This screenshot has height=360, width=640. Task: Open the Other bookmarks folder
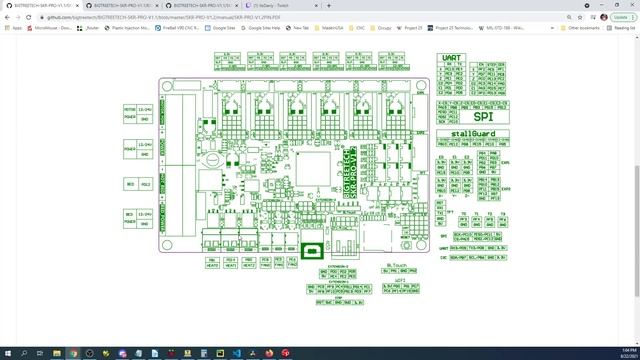coord(580,28)
